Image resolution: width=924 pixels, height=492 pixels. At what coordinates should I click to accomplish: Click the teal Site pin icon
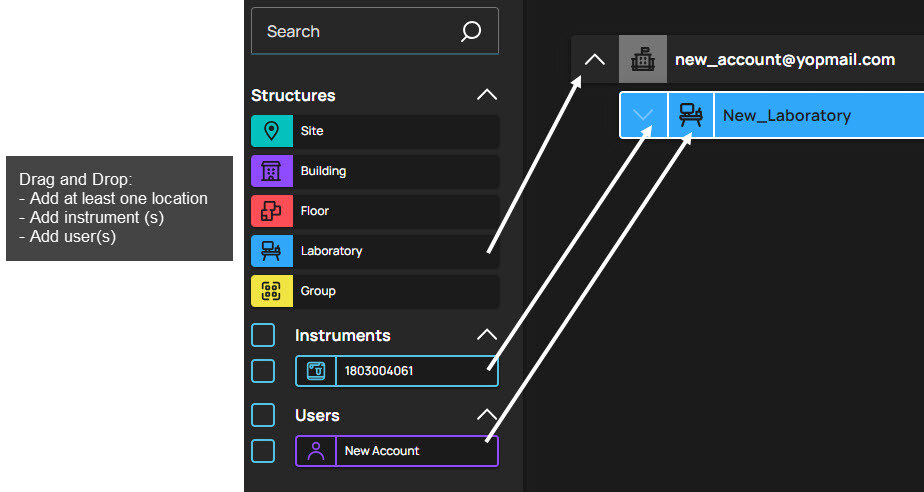(271, 131)
